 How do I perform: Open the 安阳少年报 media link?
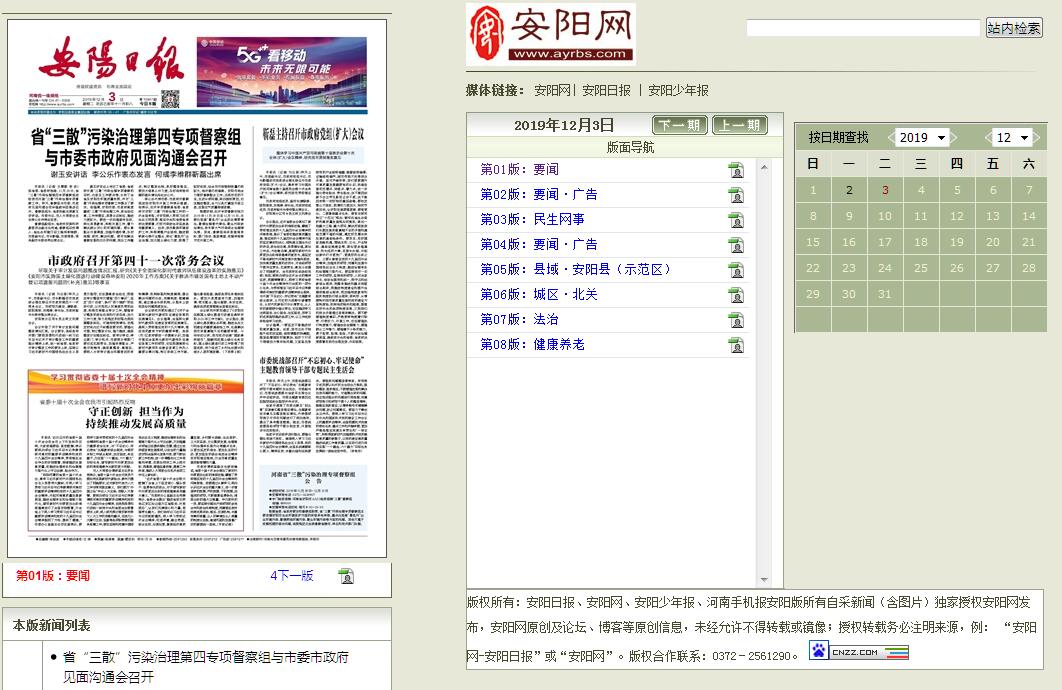pos(678,90)
